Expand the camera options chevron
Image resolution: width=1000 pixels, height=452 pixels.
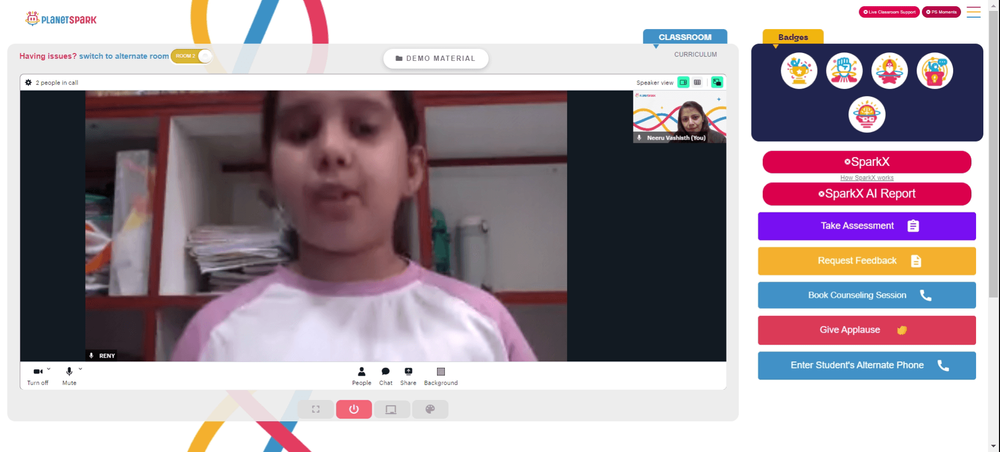click(48, 368)
